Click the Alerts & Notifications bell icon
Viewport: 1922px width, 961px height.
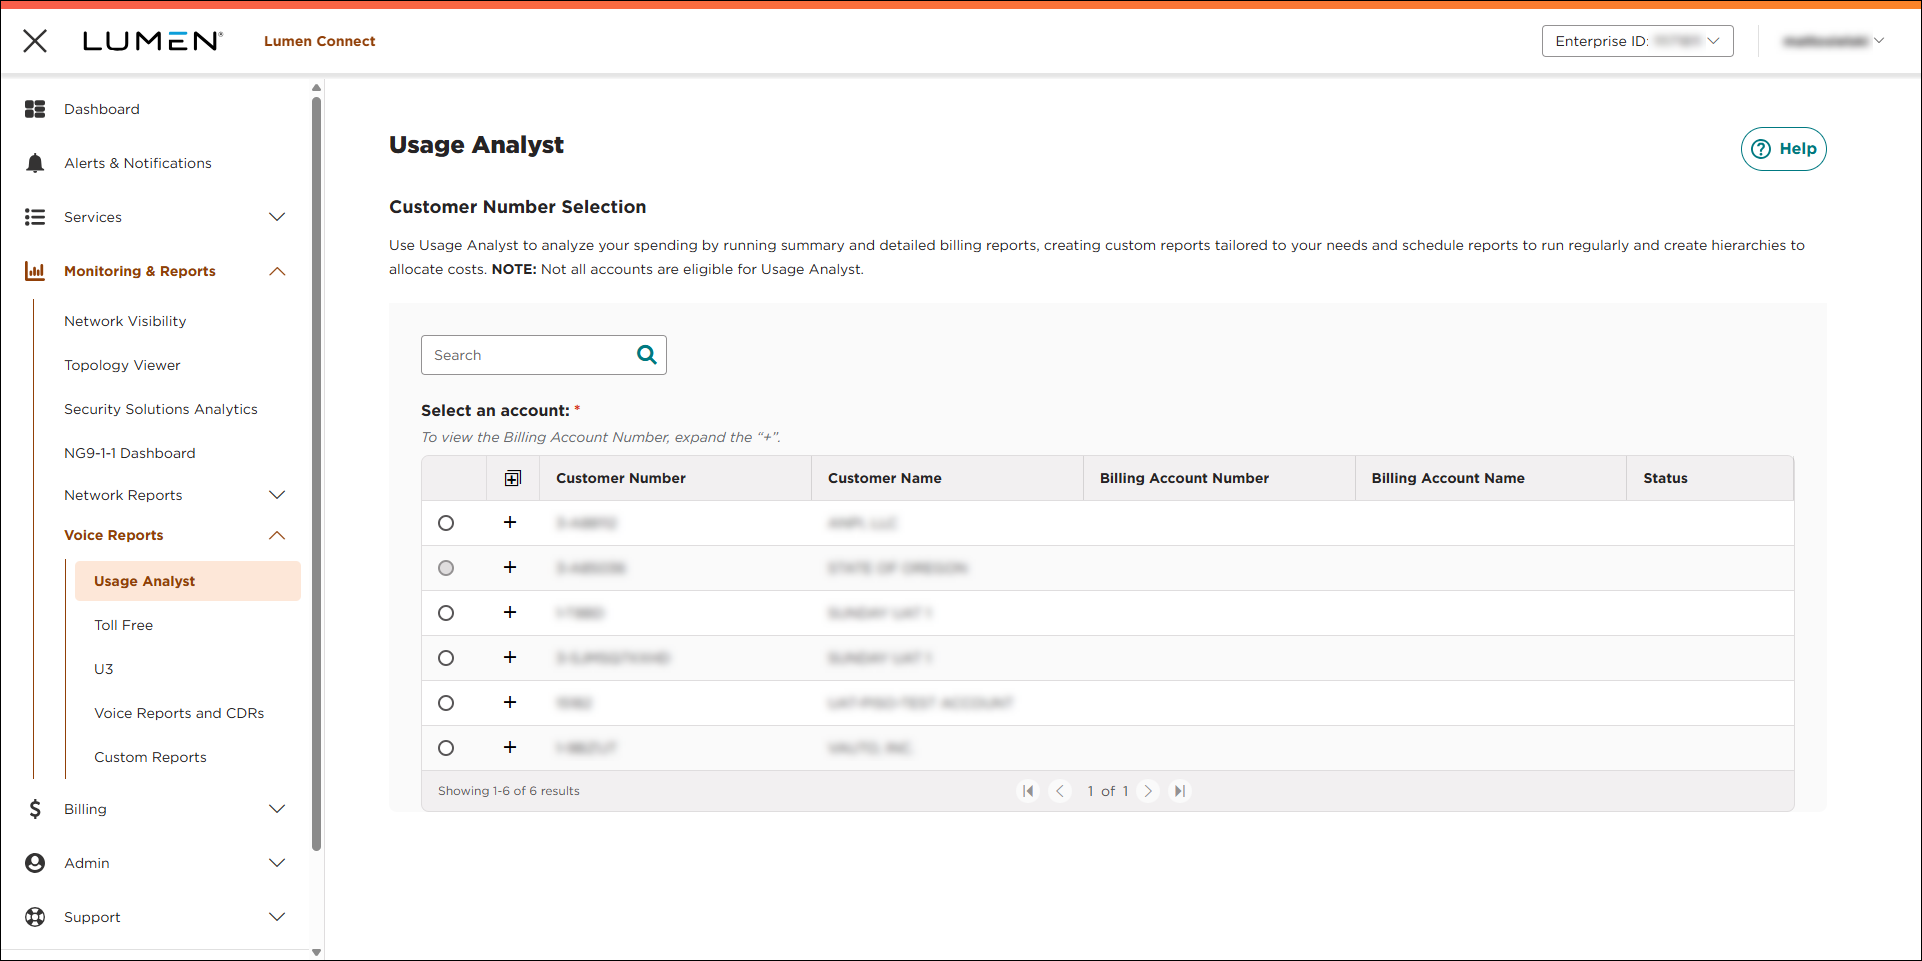pyautogui.click(x=35, y=163)
